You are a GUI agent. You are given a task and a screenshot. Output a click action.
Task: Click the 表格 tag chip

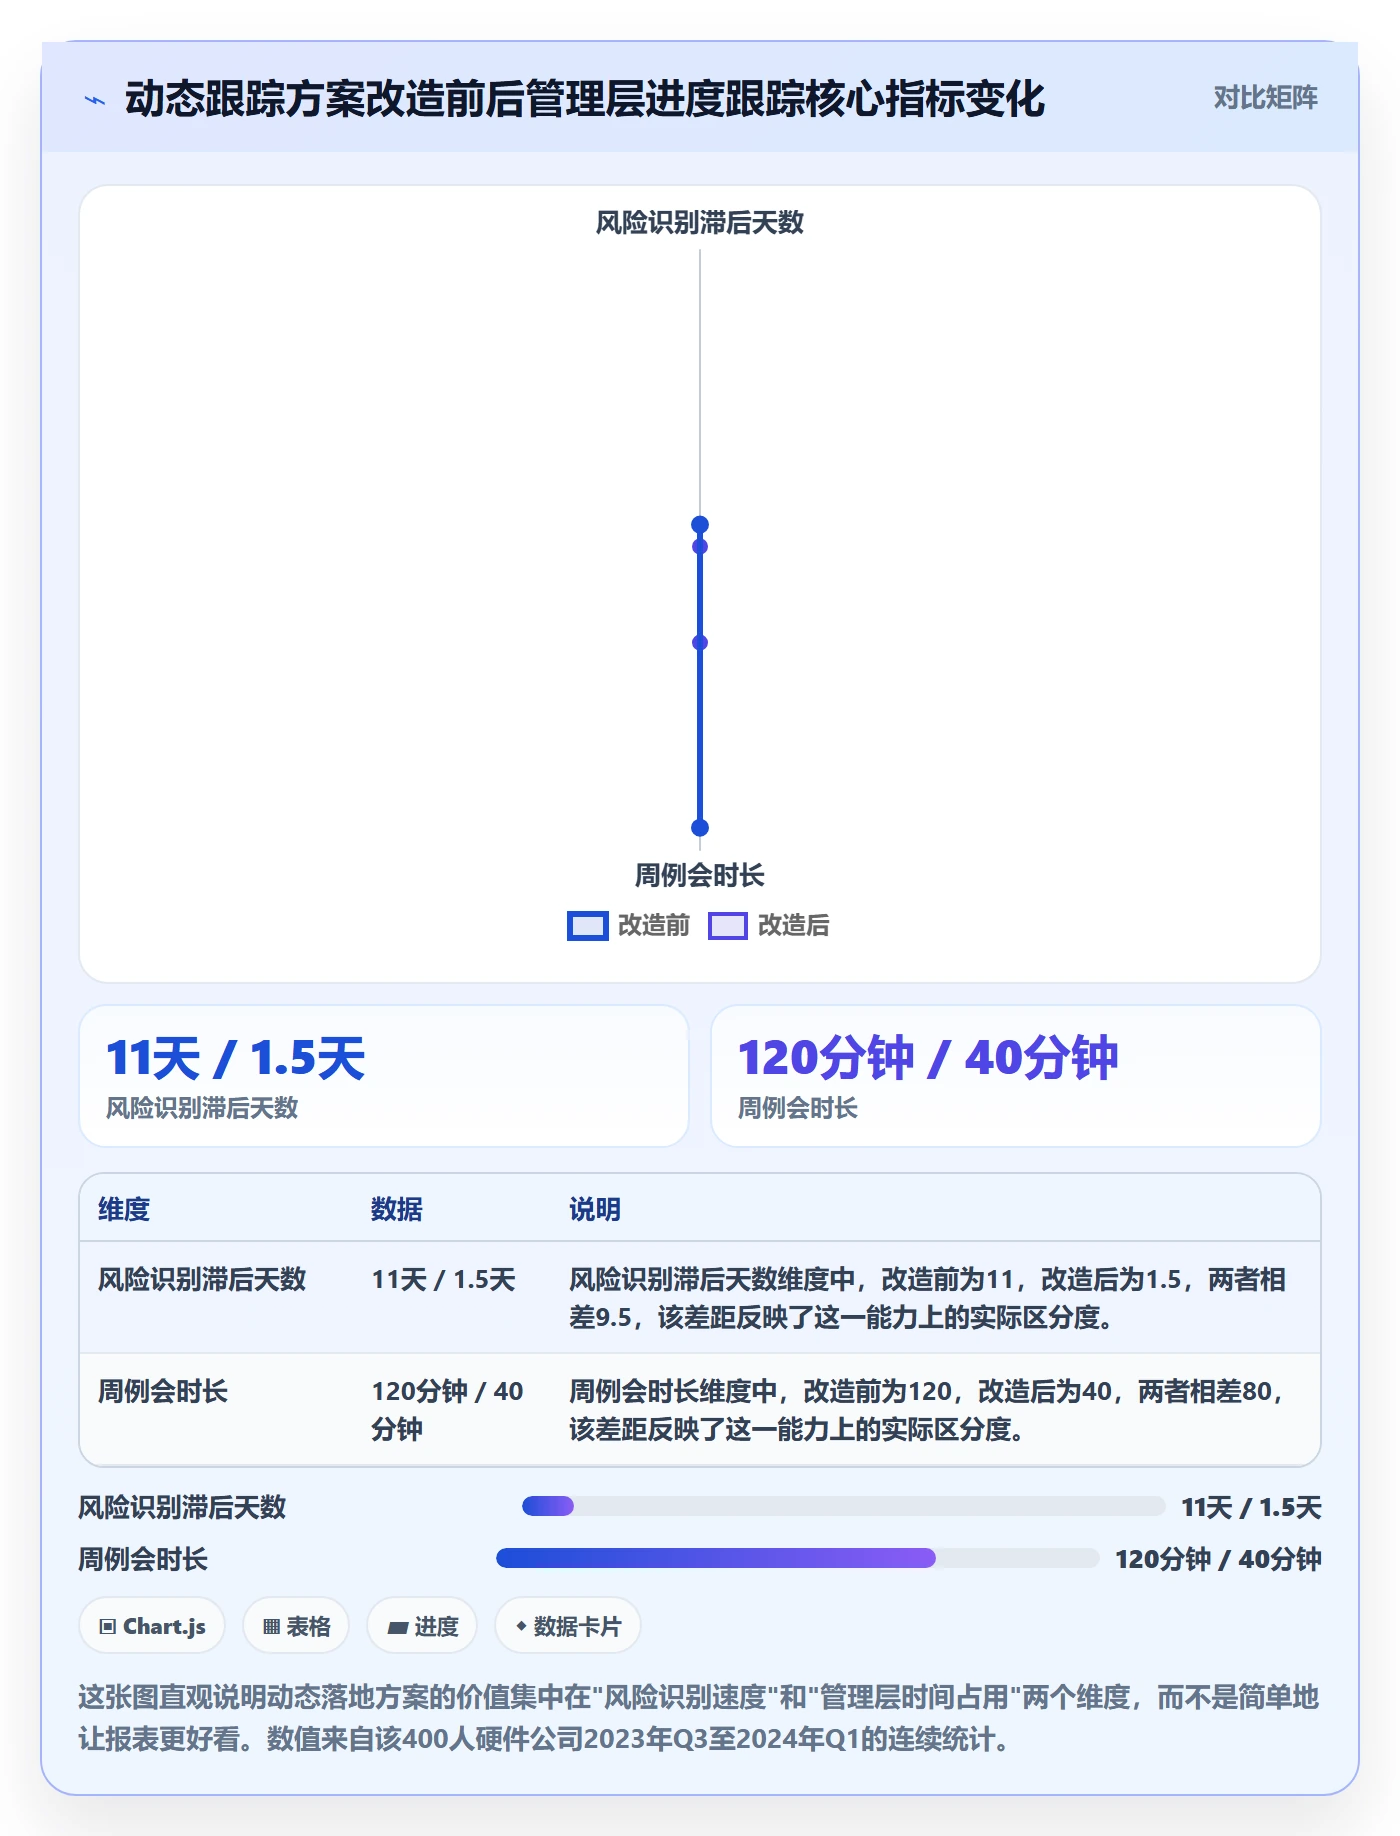point(296,1626)
